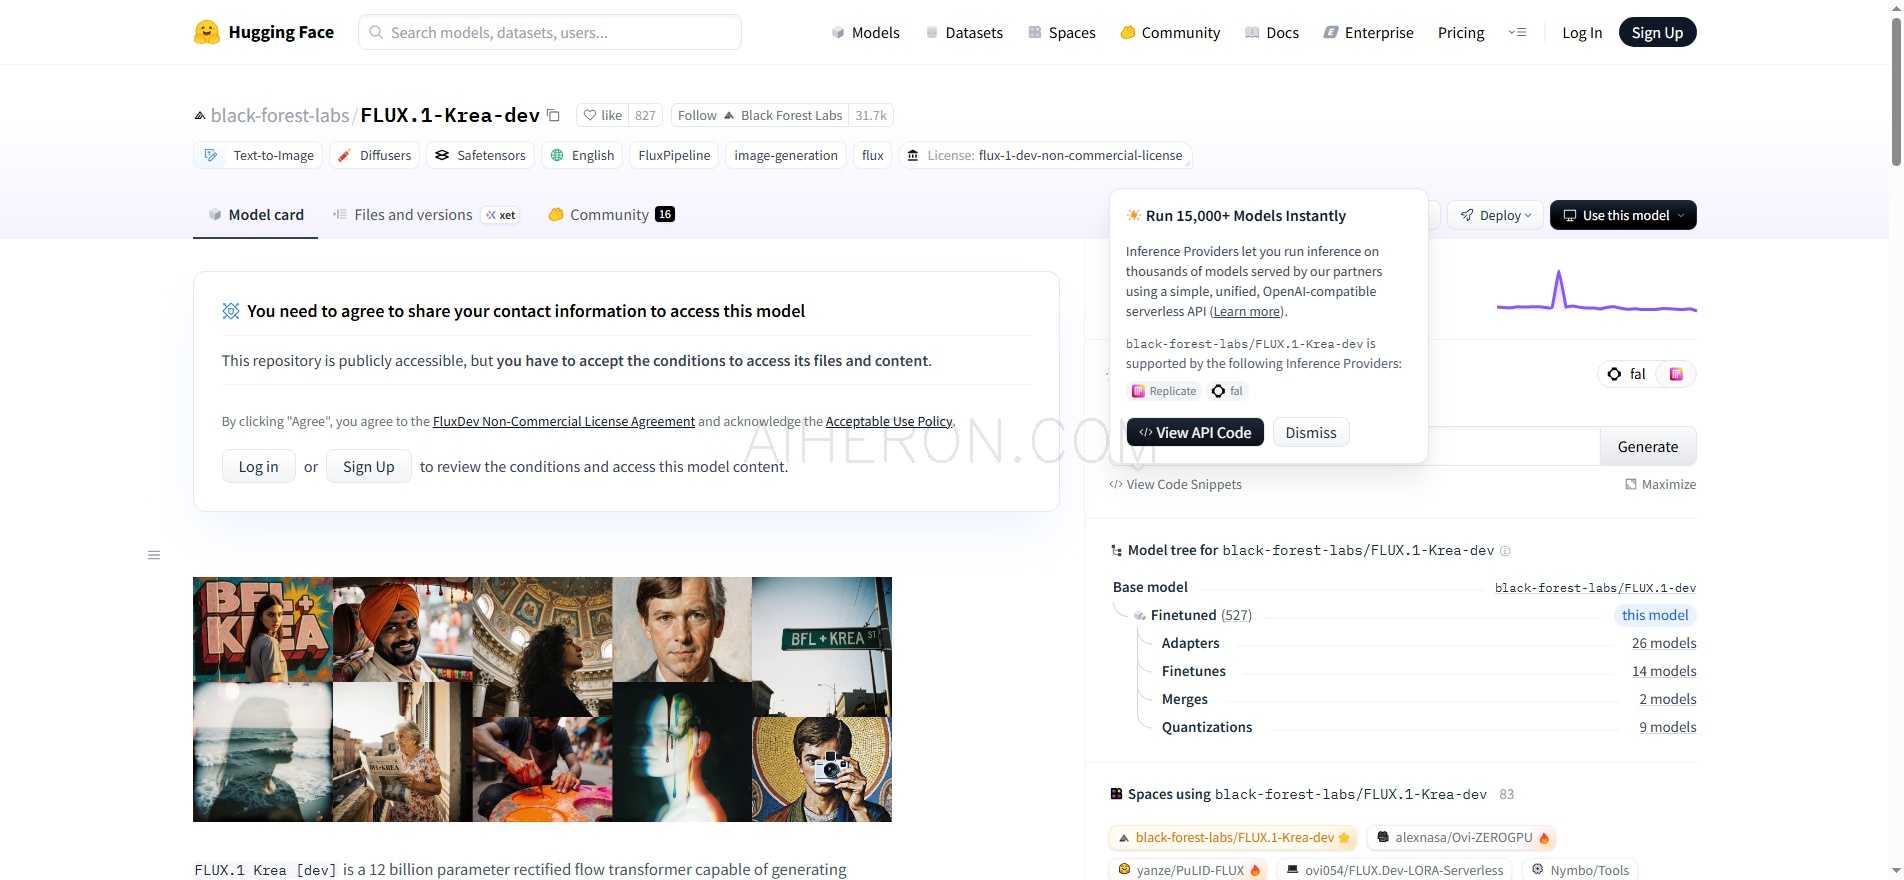Click the info icon beside Model tree
The width and height of the screenshot is (1904, 880).
pyautogui.click(x=1505, y=551)
